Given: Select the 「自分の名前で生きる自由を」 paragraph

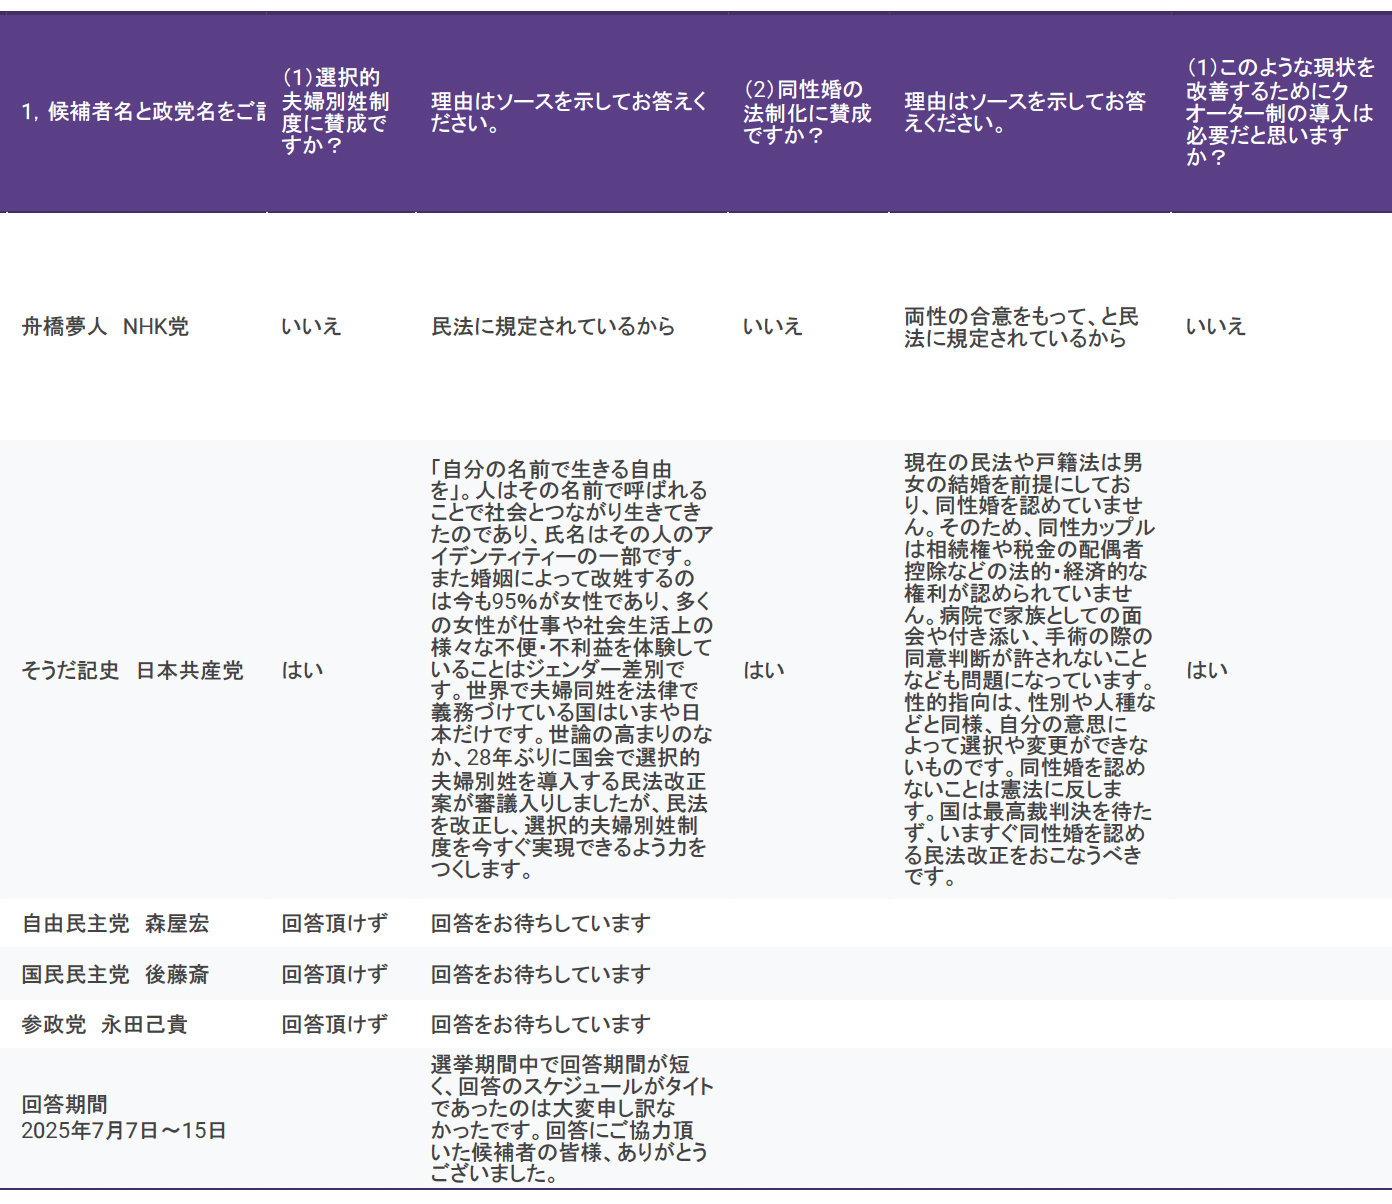Looking at the screenshot, I should pyautogui.click(x=571, y=670).
